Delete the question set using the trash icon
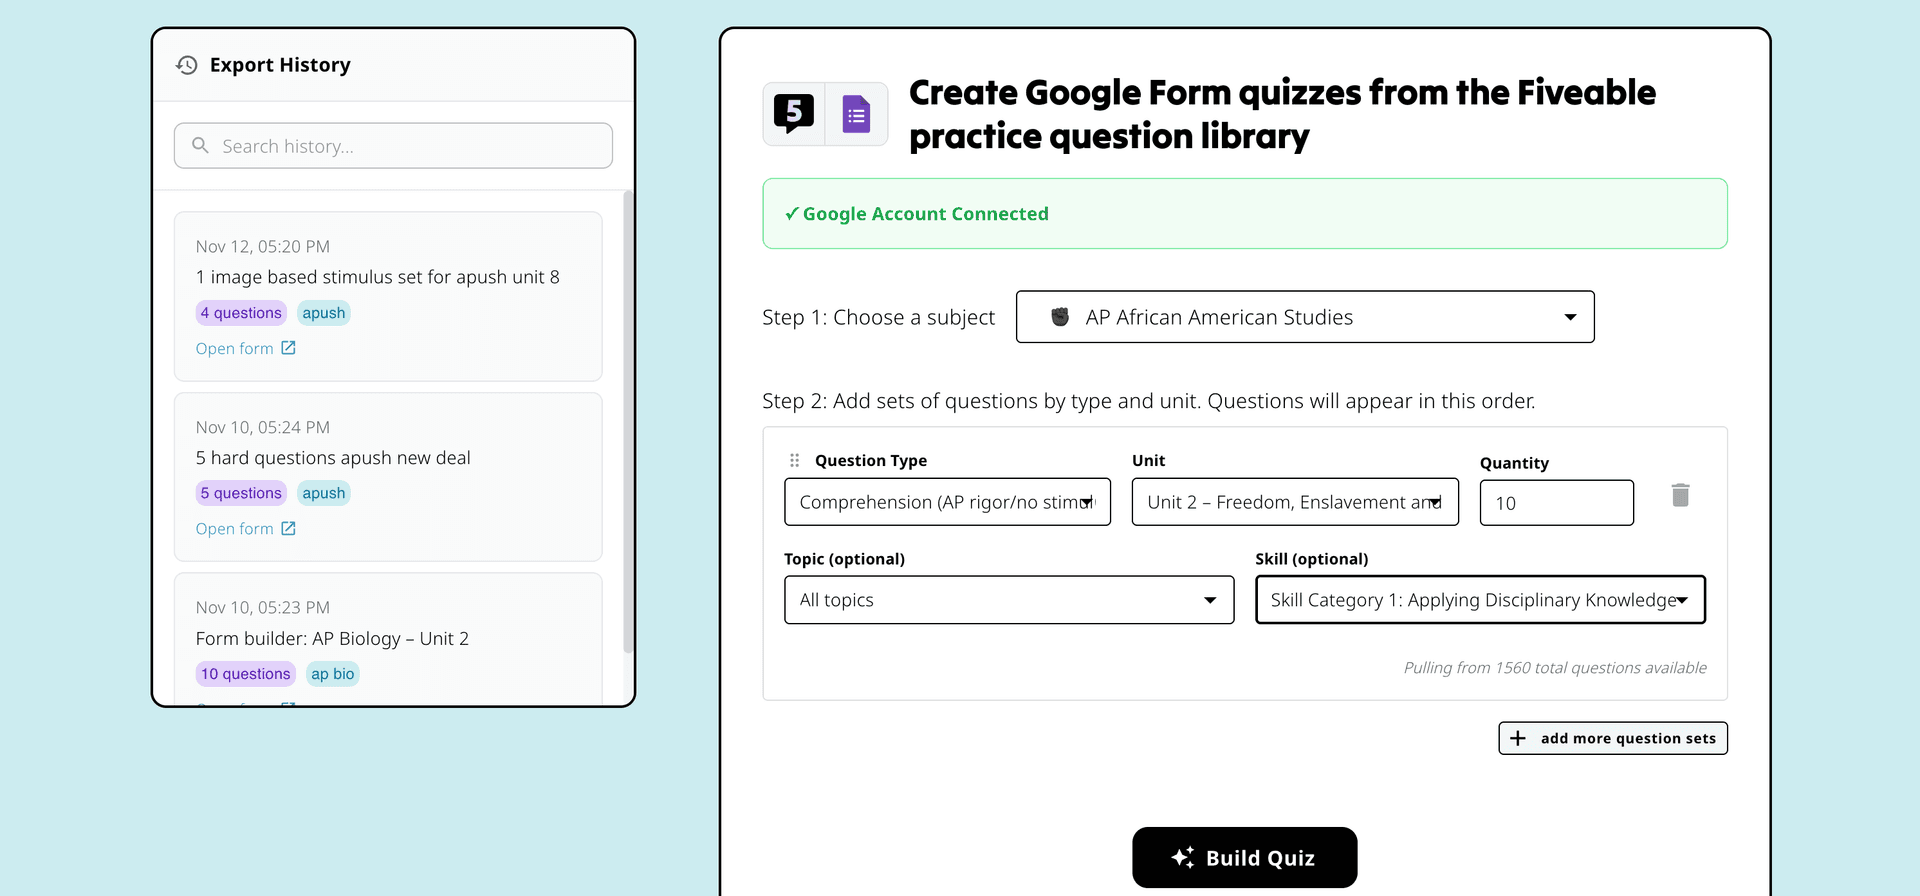The height and width of the screenshot is (896, 1920). [1681, 495]
